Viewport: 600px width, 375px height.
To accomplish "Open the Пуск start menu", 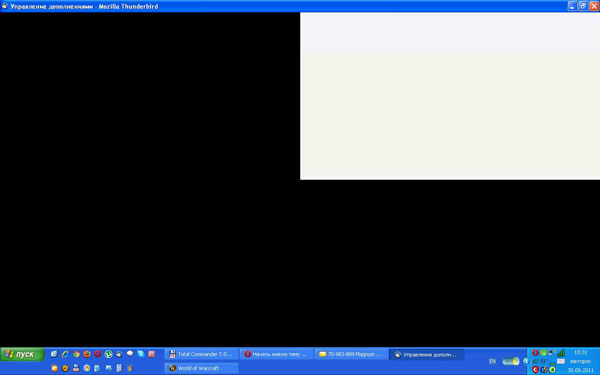I will click(22, 354).
